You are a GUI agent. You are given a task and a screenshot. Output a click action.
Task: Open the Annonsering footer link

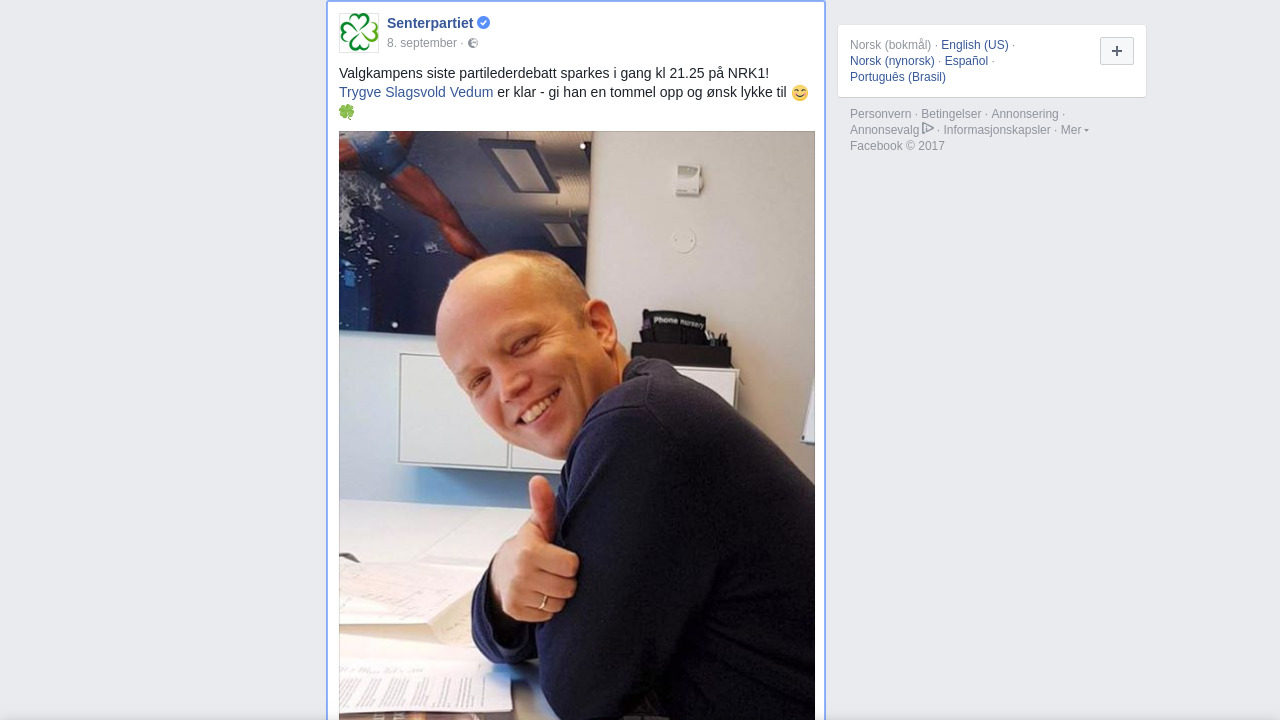coord(1025,114)
